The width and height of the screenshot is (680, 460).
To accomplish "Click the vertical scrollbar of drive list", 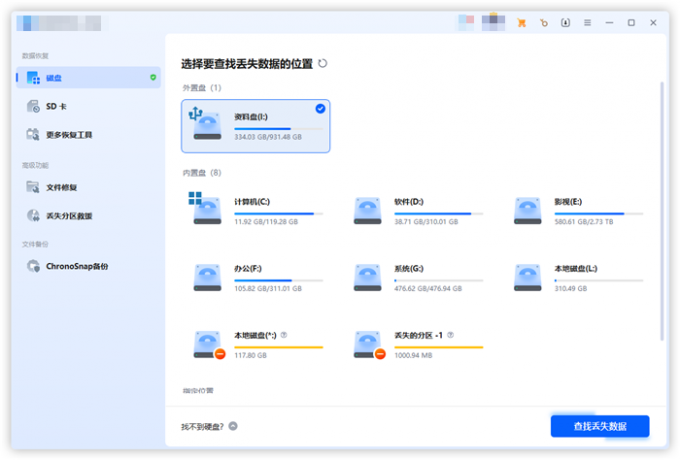I will tap(662, 211).
